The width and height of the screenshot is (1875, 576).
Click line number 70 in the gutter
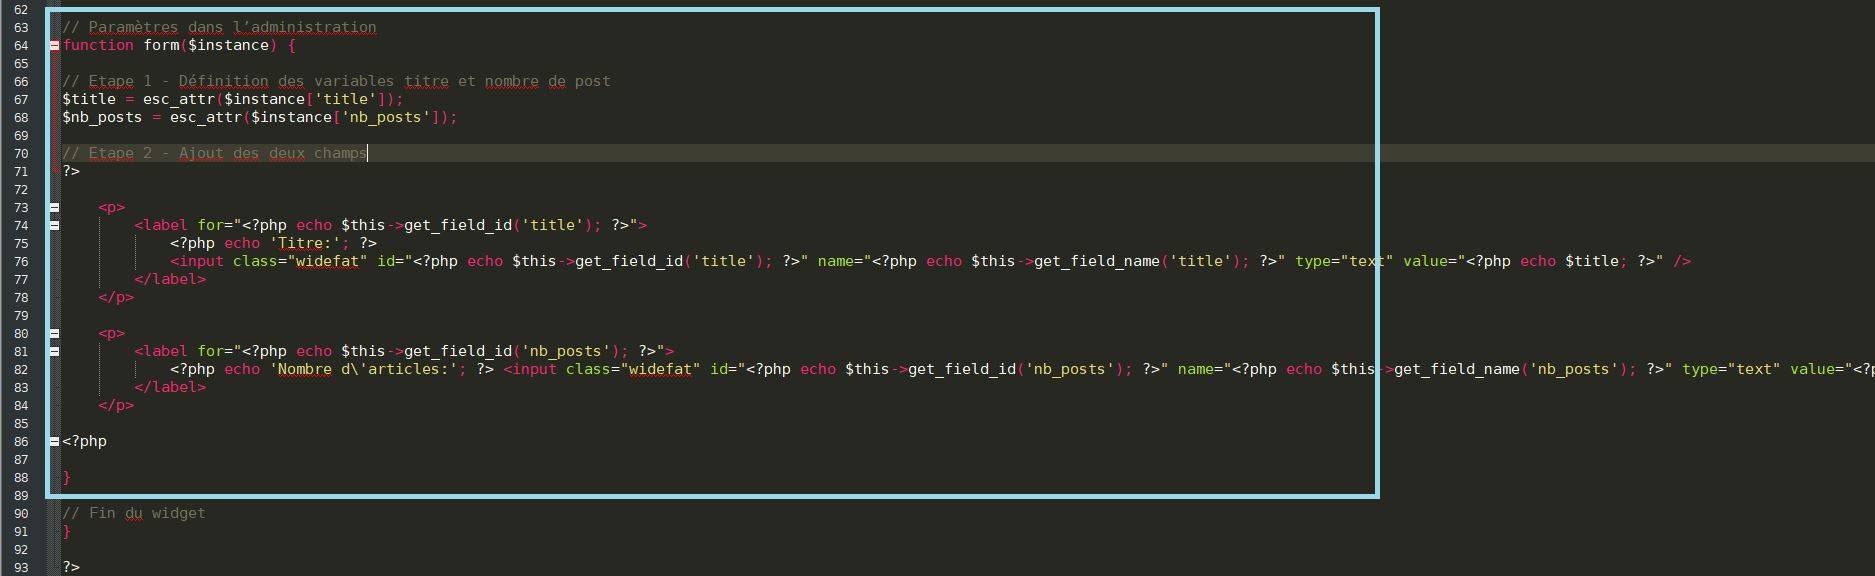(x=21, y=154)
